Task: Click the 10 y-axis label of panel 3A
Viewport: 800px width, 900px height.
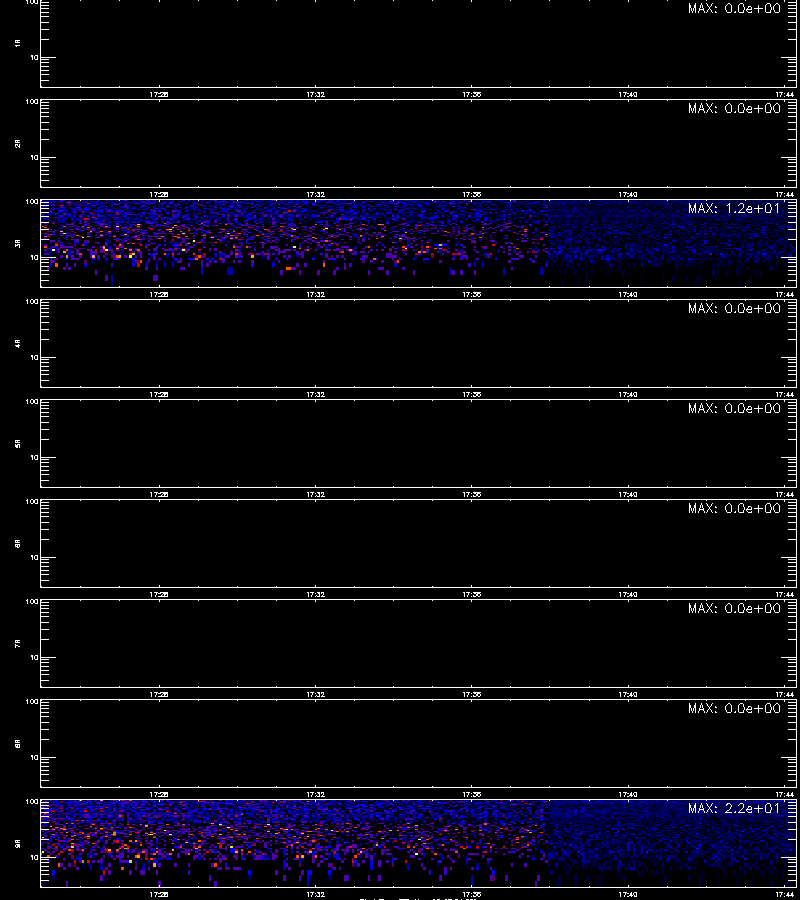Action: (34, 258)
